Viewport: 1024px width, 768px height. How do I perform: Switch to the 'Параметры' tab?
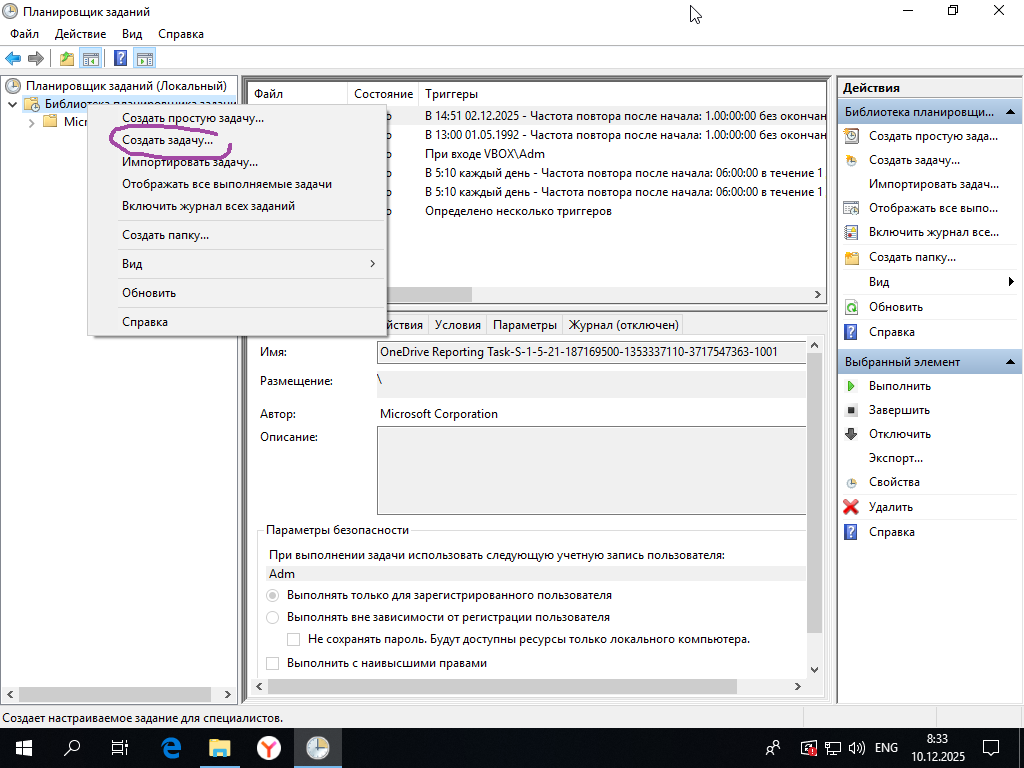[x=525, y=325]
